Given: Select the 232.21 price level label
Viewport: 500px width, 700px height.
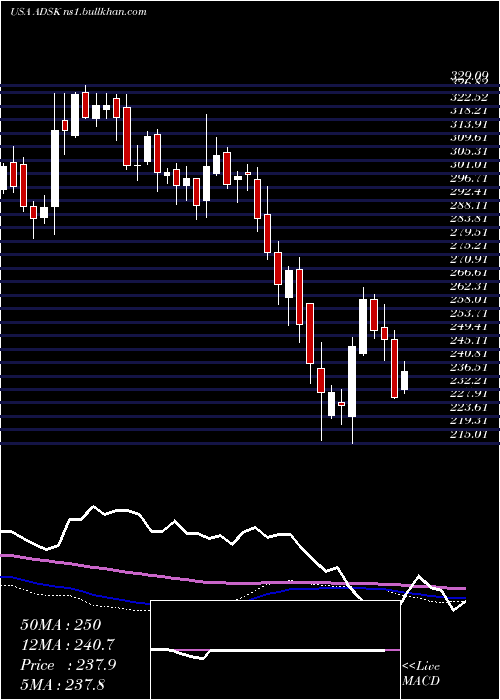Looking at the screenshot, I should [469, 380].
